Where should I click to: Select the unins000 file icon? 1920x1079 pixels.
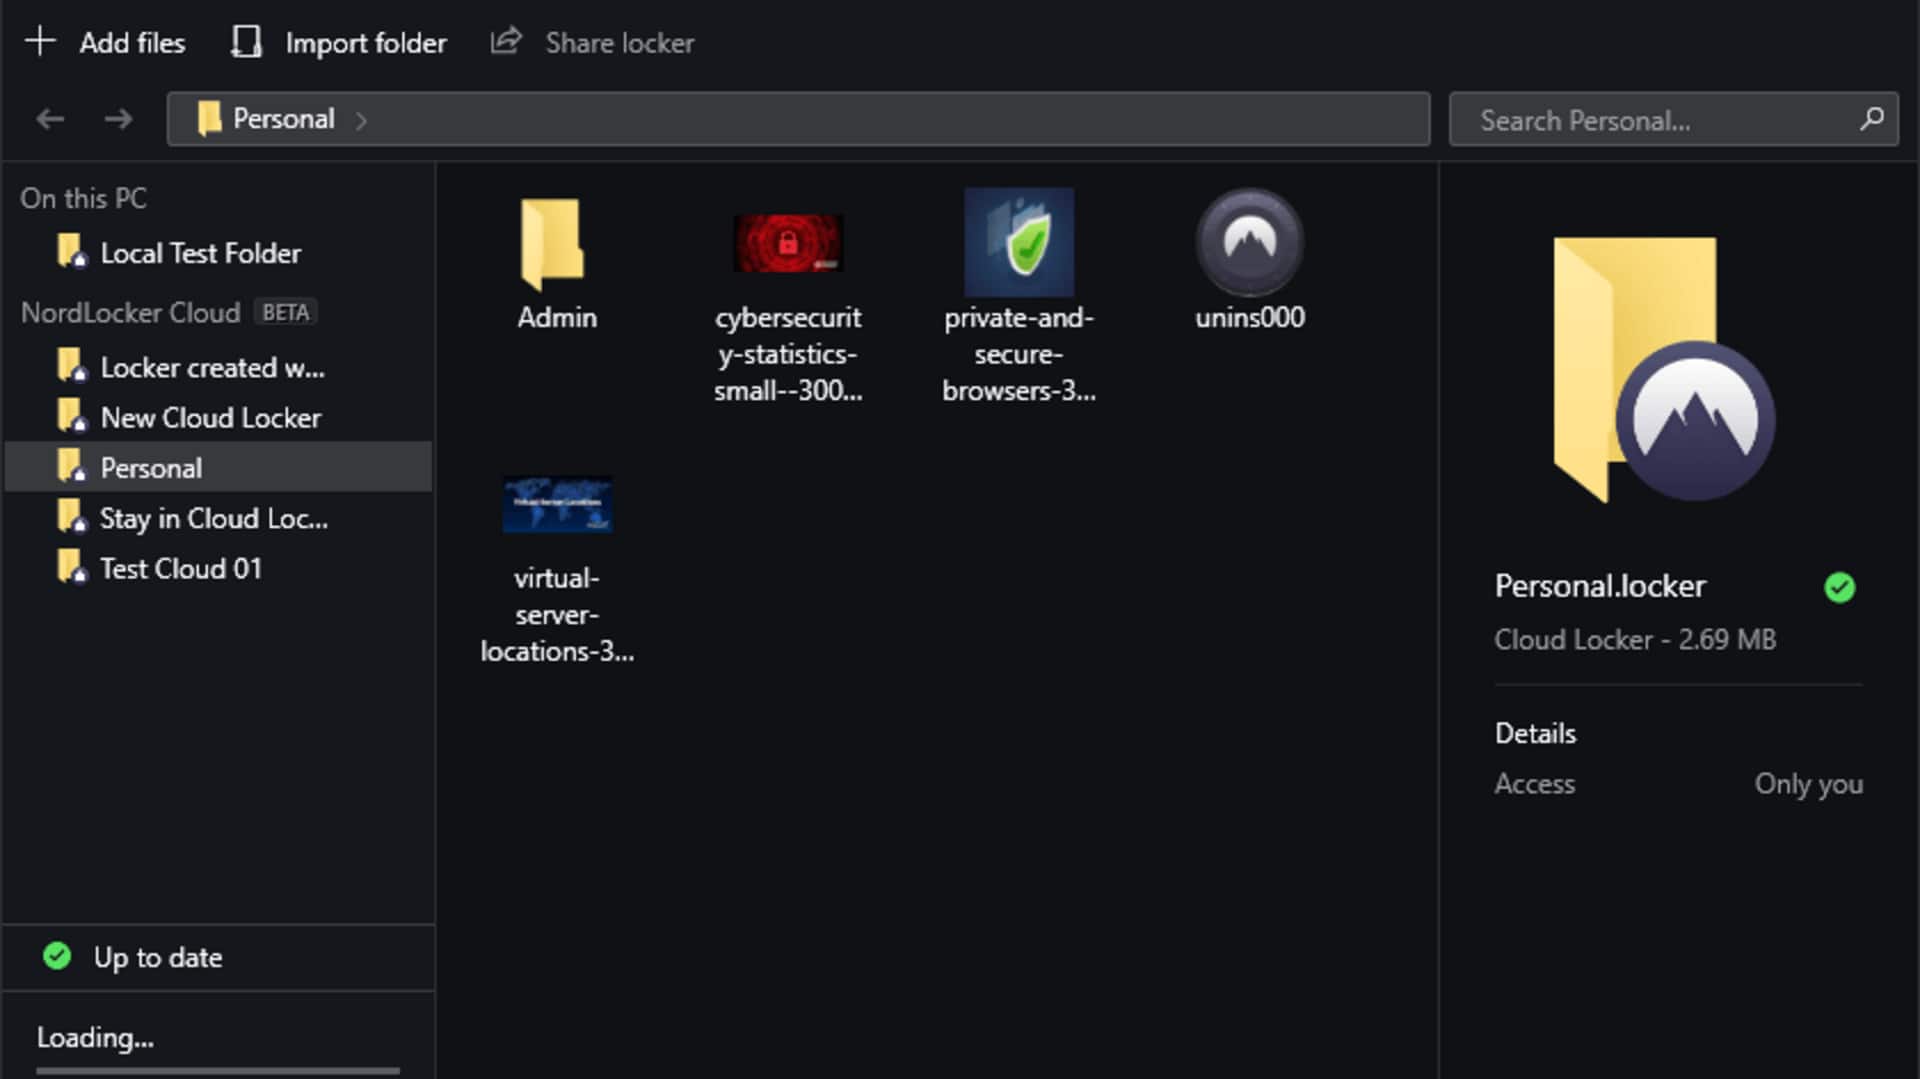pyautogui.click(x=1250, y=242)
